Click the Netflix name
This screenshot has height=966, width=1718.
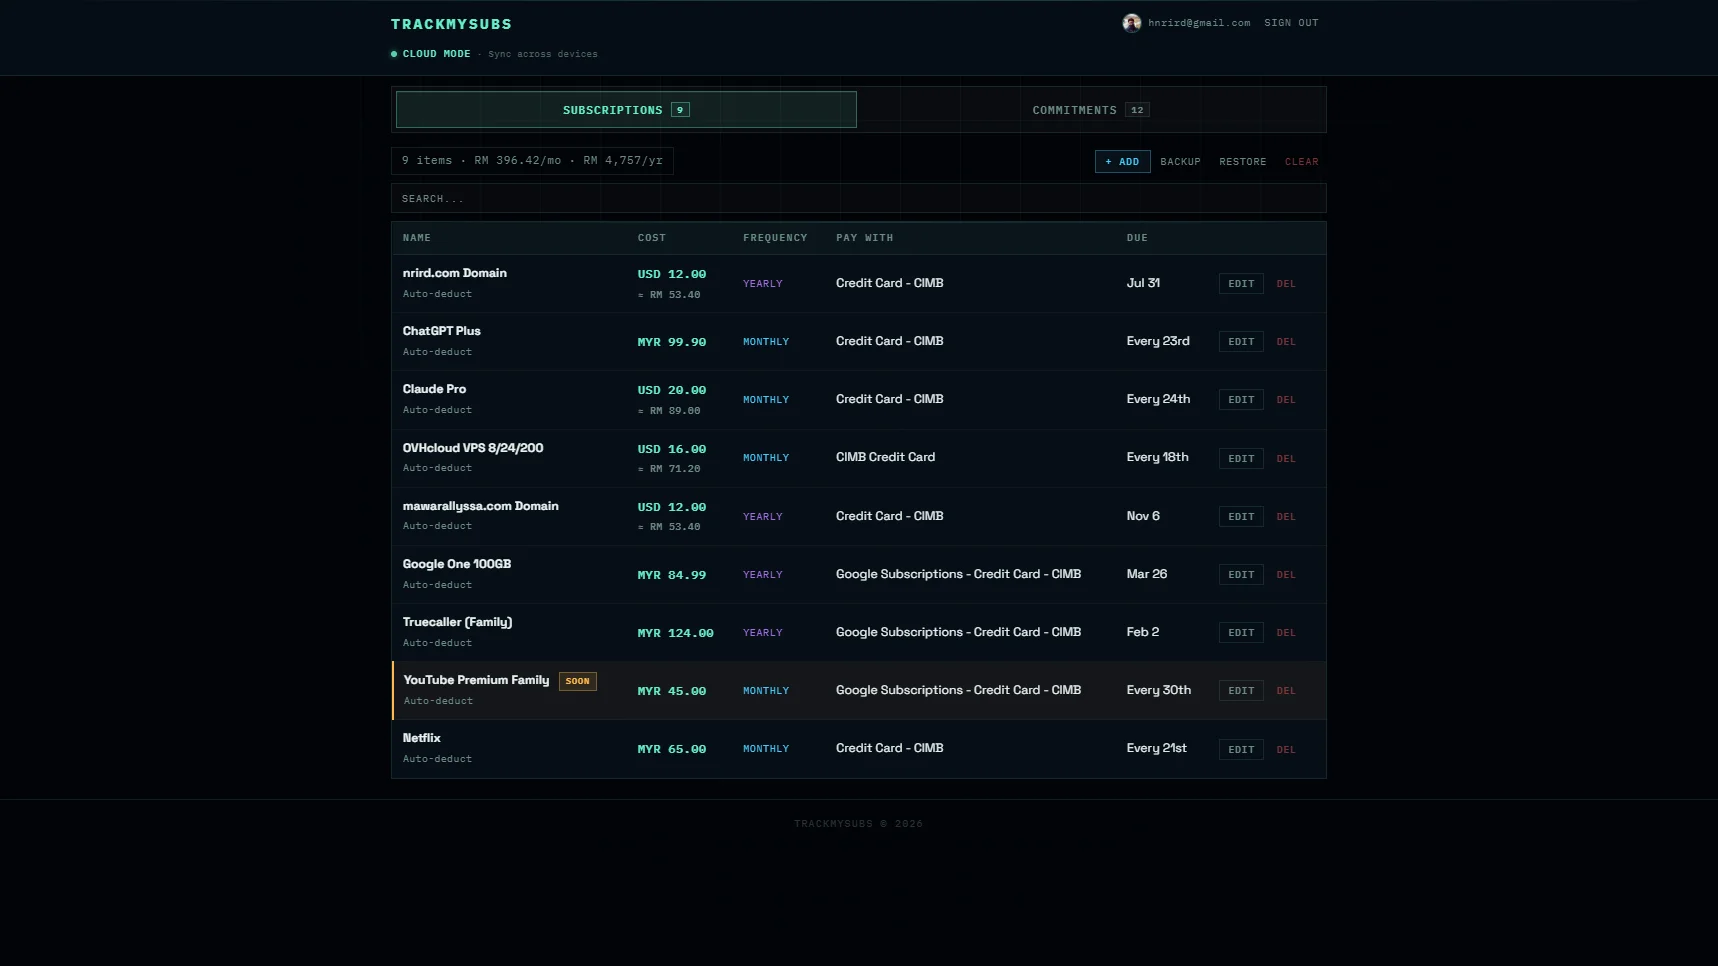coord(422,738)
